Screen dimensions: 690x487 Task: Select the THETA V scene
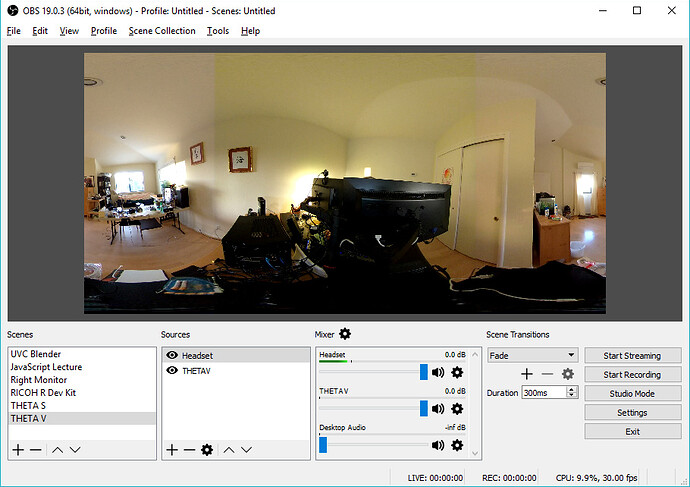(x=82, y=418)
